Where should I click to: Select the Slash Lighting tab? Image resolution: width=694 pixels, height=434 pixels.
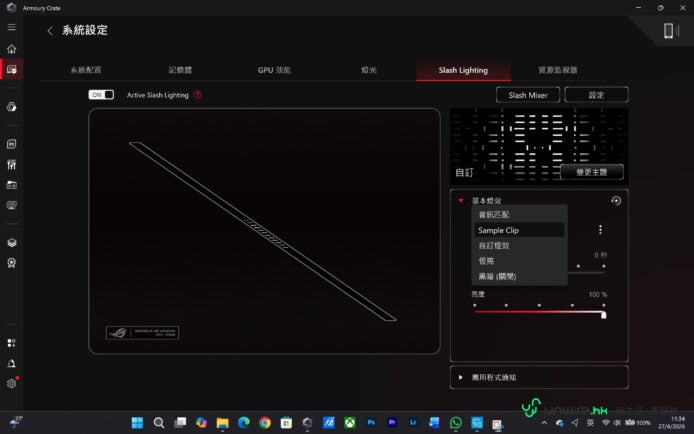click(x=463, y=70)
